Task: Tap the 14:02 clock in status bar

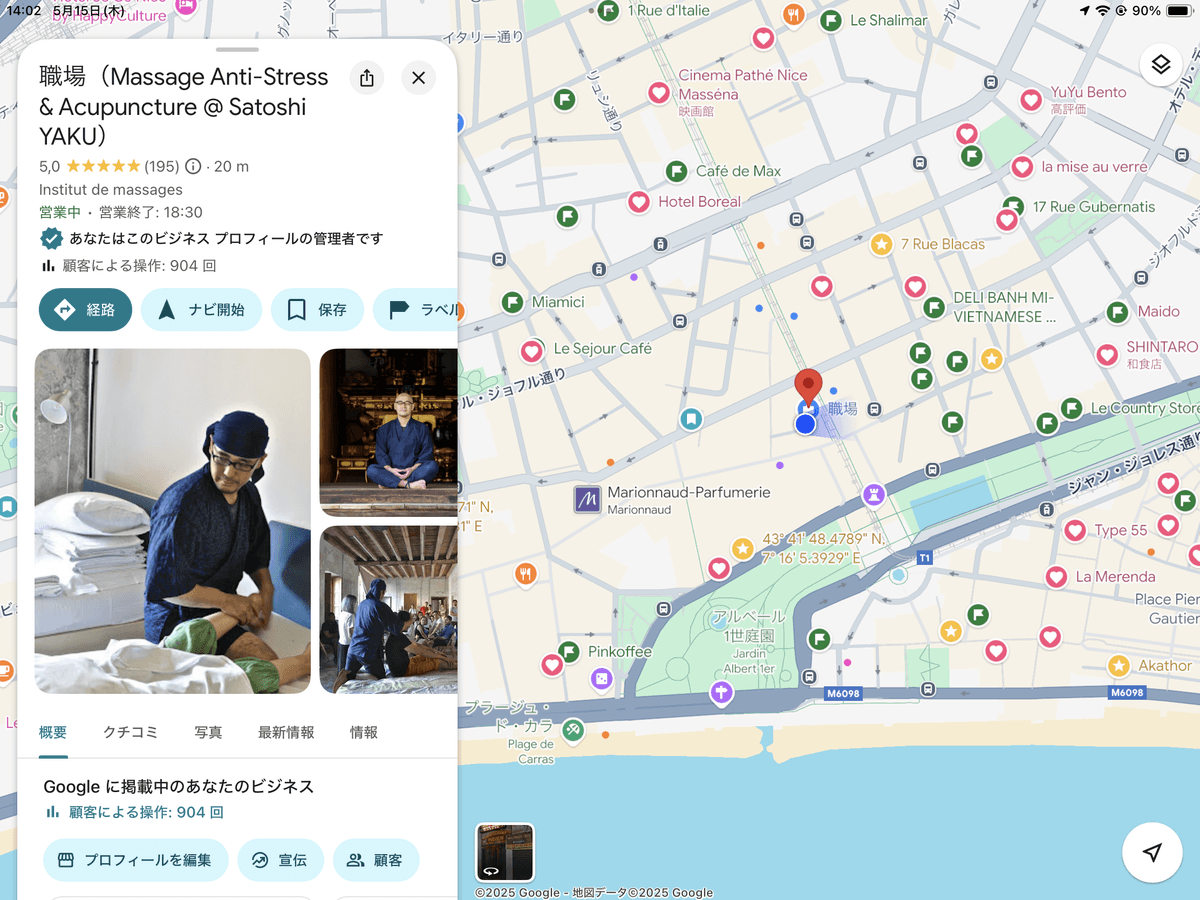Action: pos(24,10)
